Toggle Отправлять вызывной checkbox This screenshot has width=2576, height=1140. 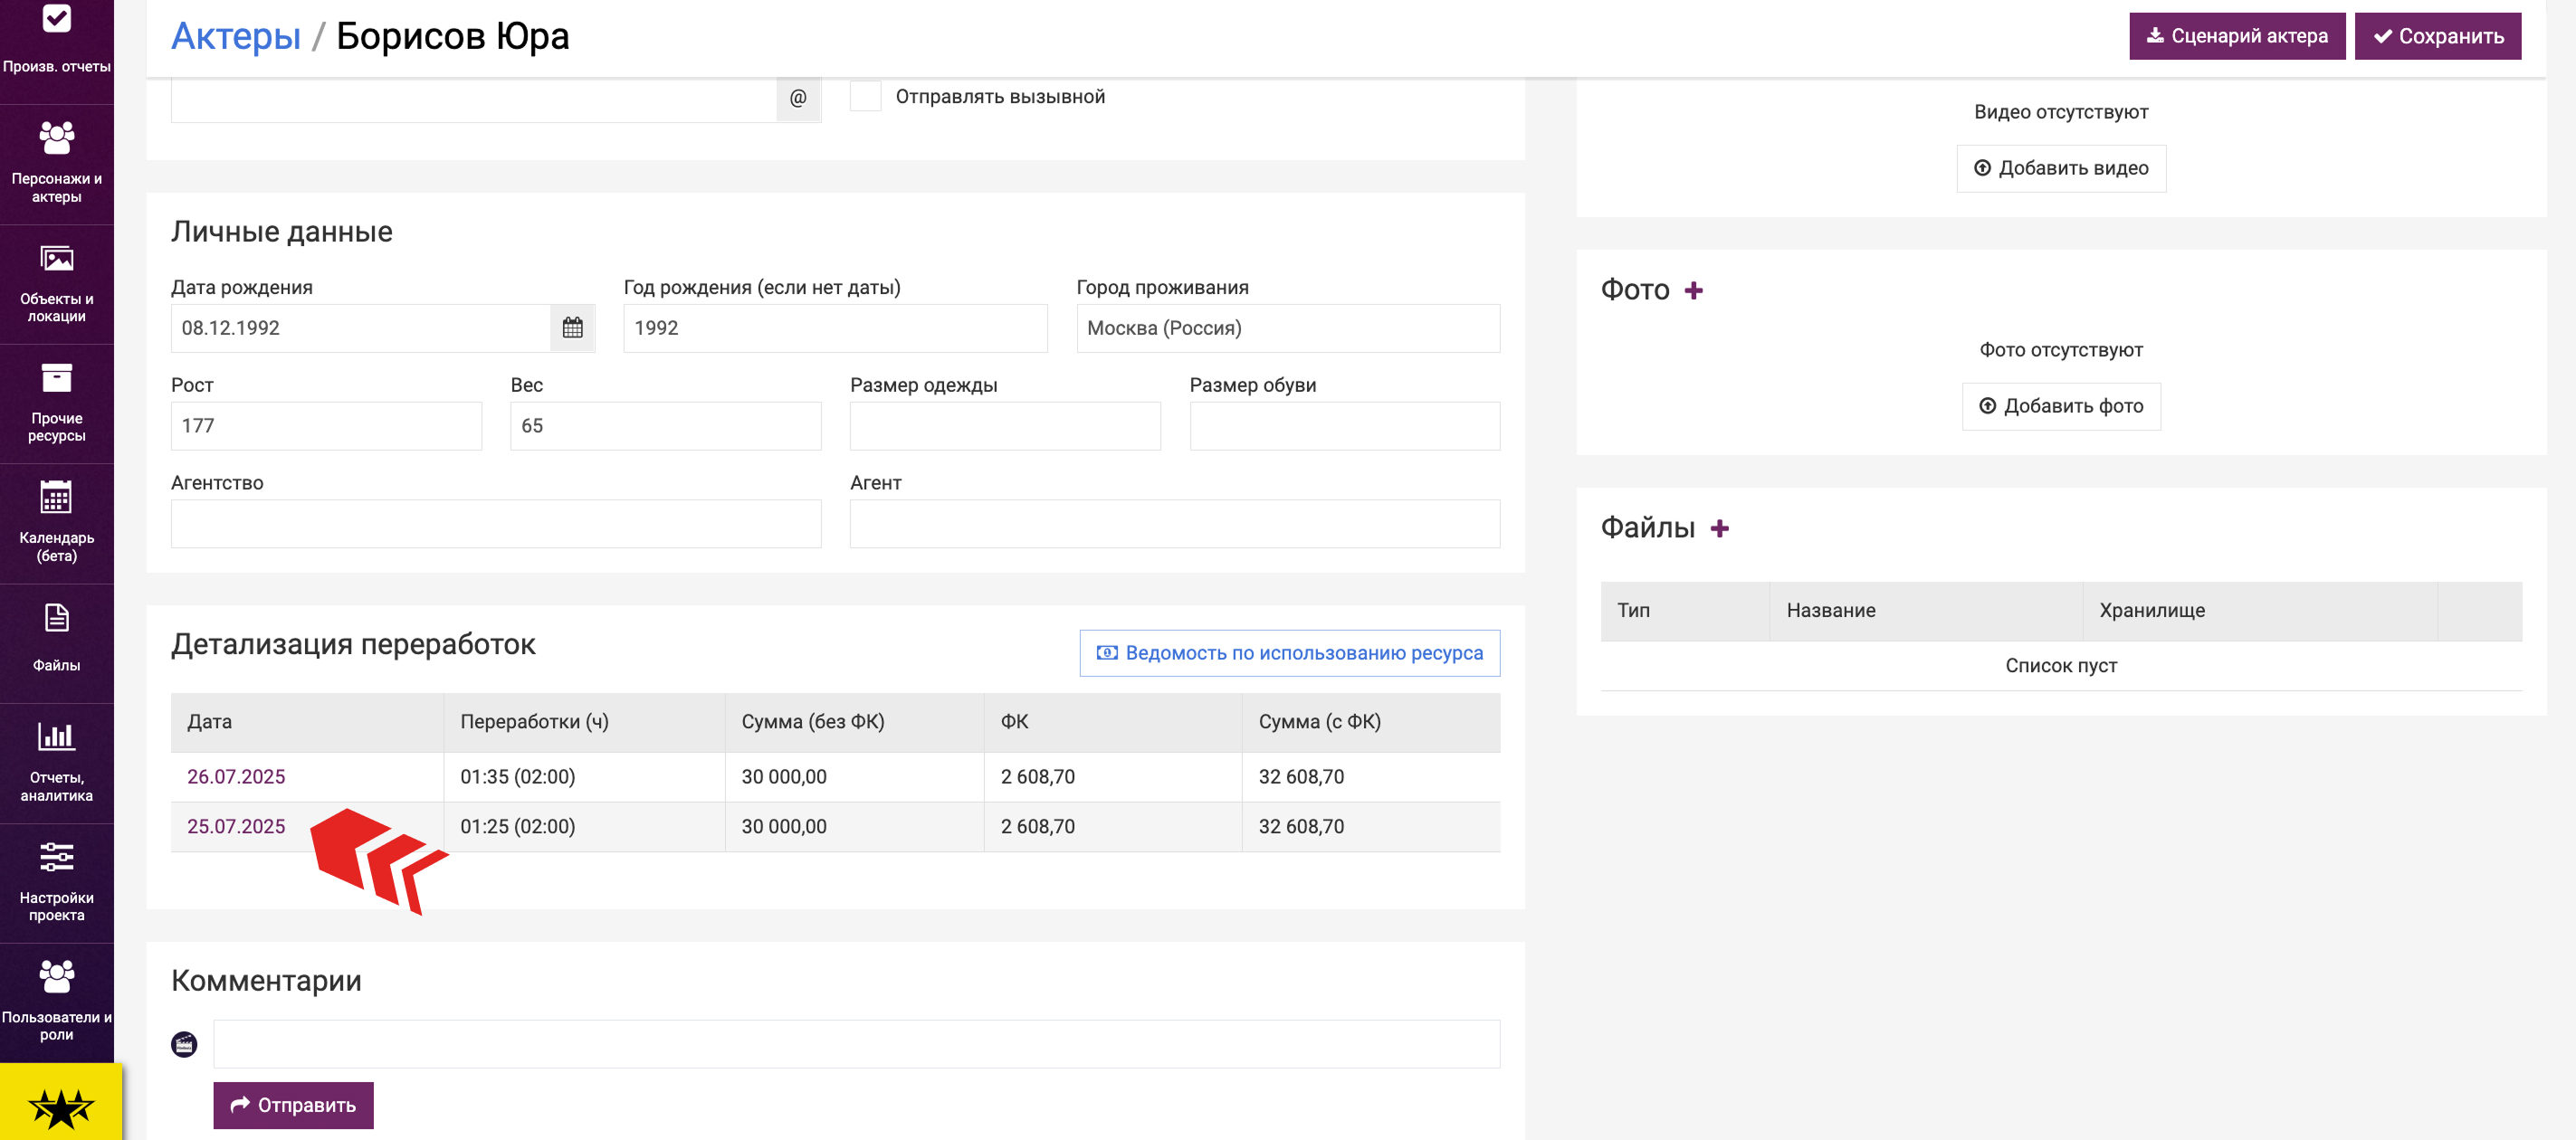(865, 96)
